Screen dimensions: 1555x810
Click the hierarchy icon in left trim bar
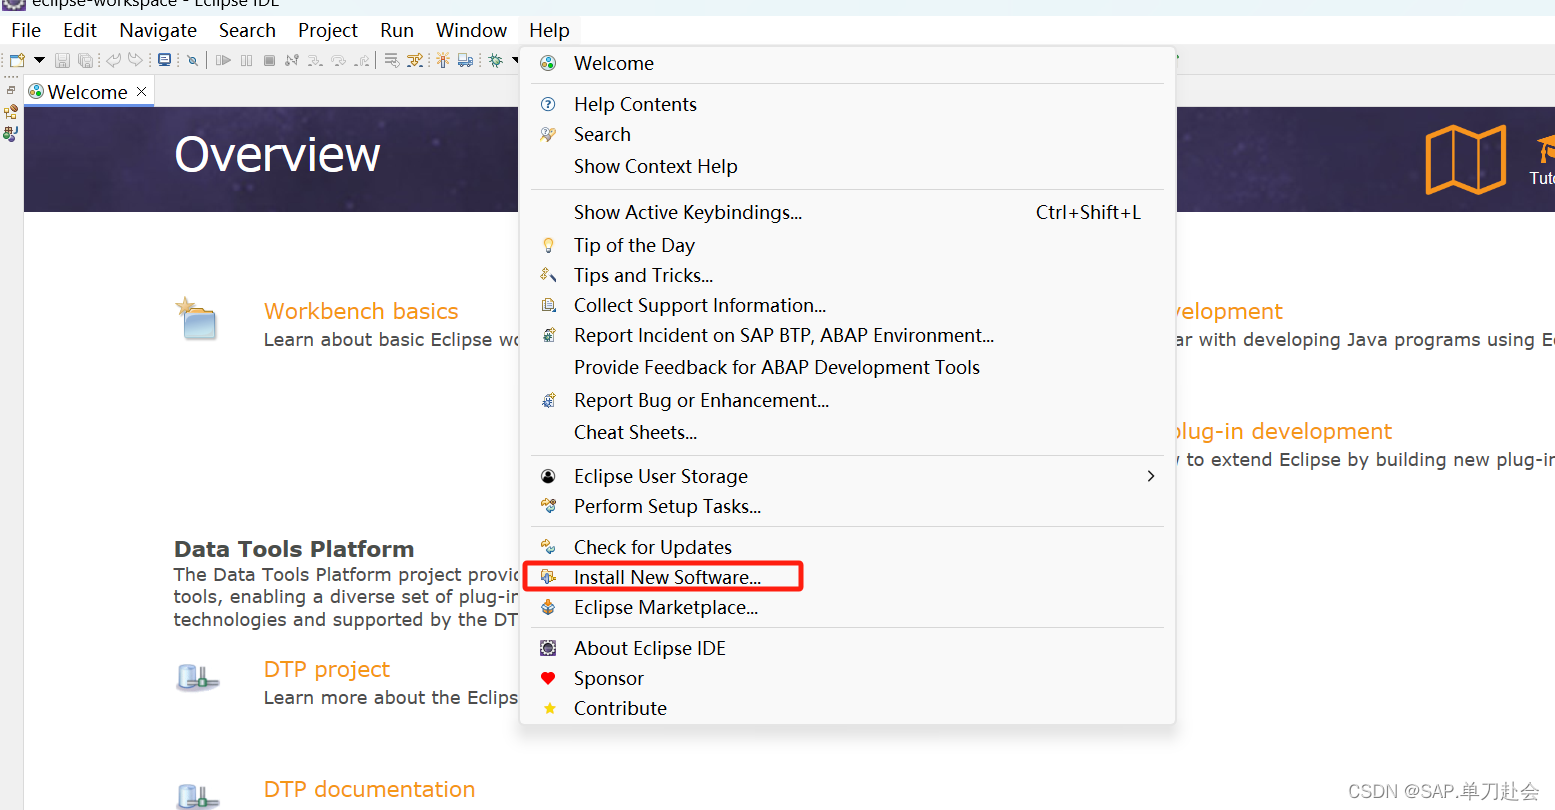click(11, 112)
